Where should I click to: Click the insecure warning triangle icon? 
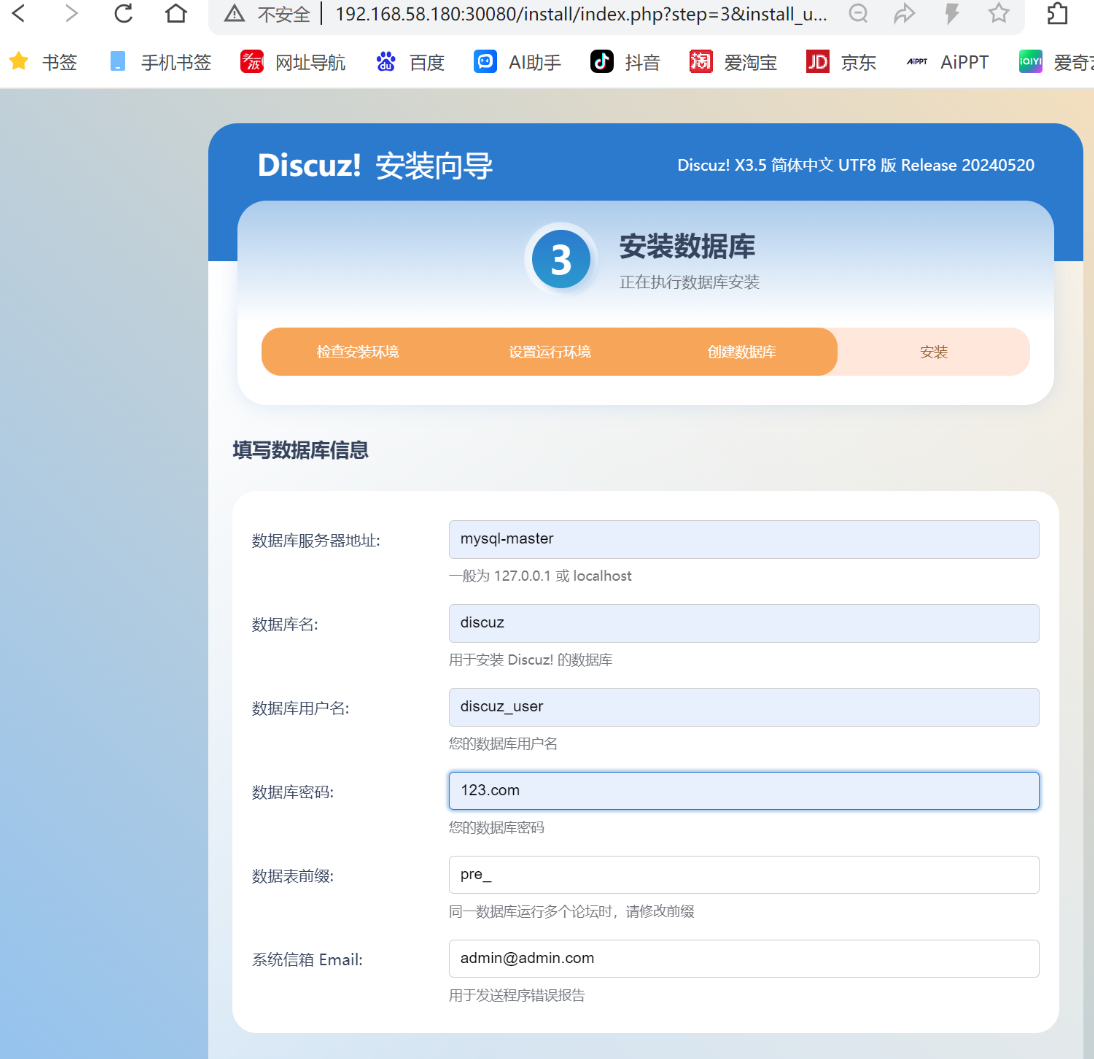(234, 13)
